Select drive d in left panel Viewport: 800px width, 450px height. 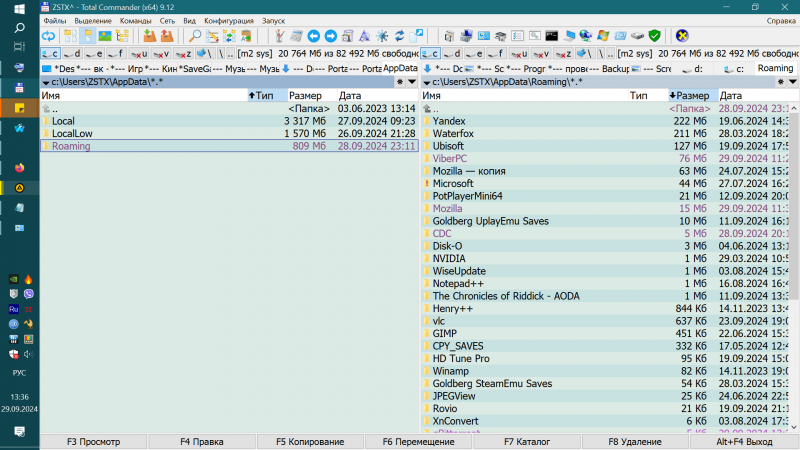tap(74, 53)
